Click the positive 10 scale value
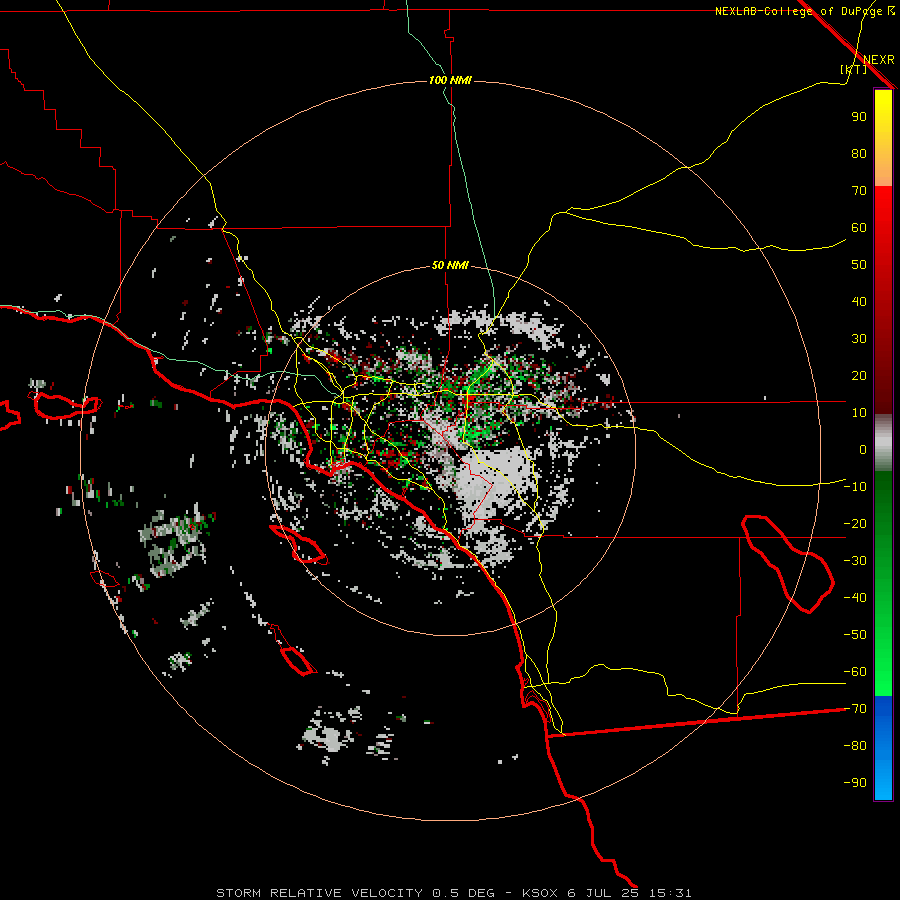Image resolution: width=900 pixels, height=900 pixels. (x=859, y=413)
